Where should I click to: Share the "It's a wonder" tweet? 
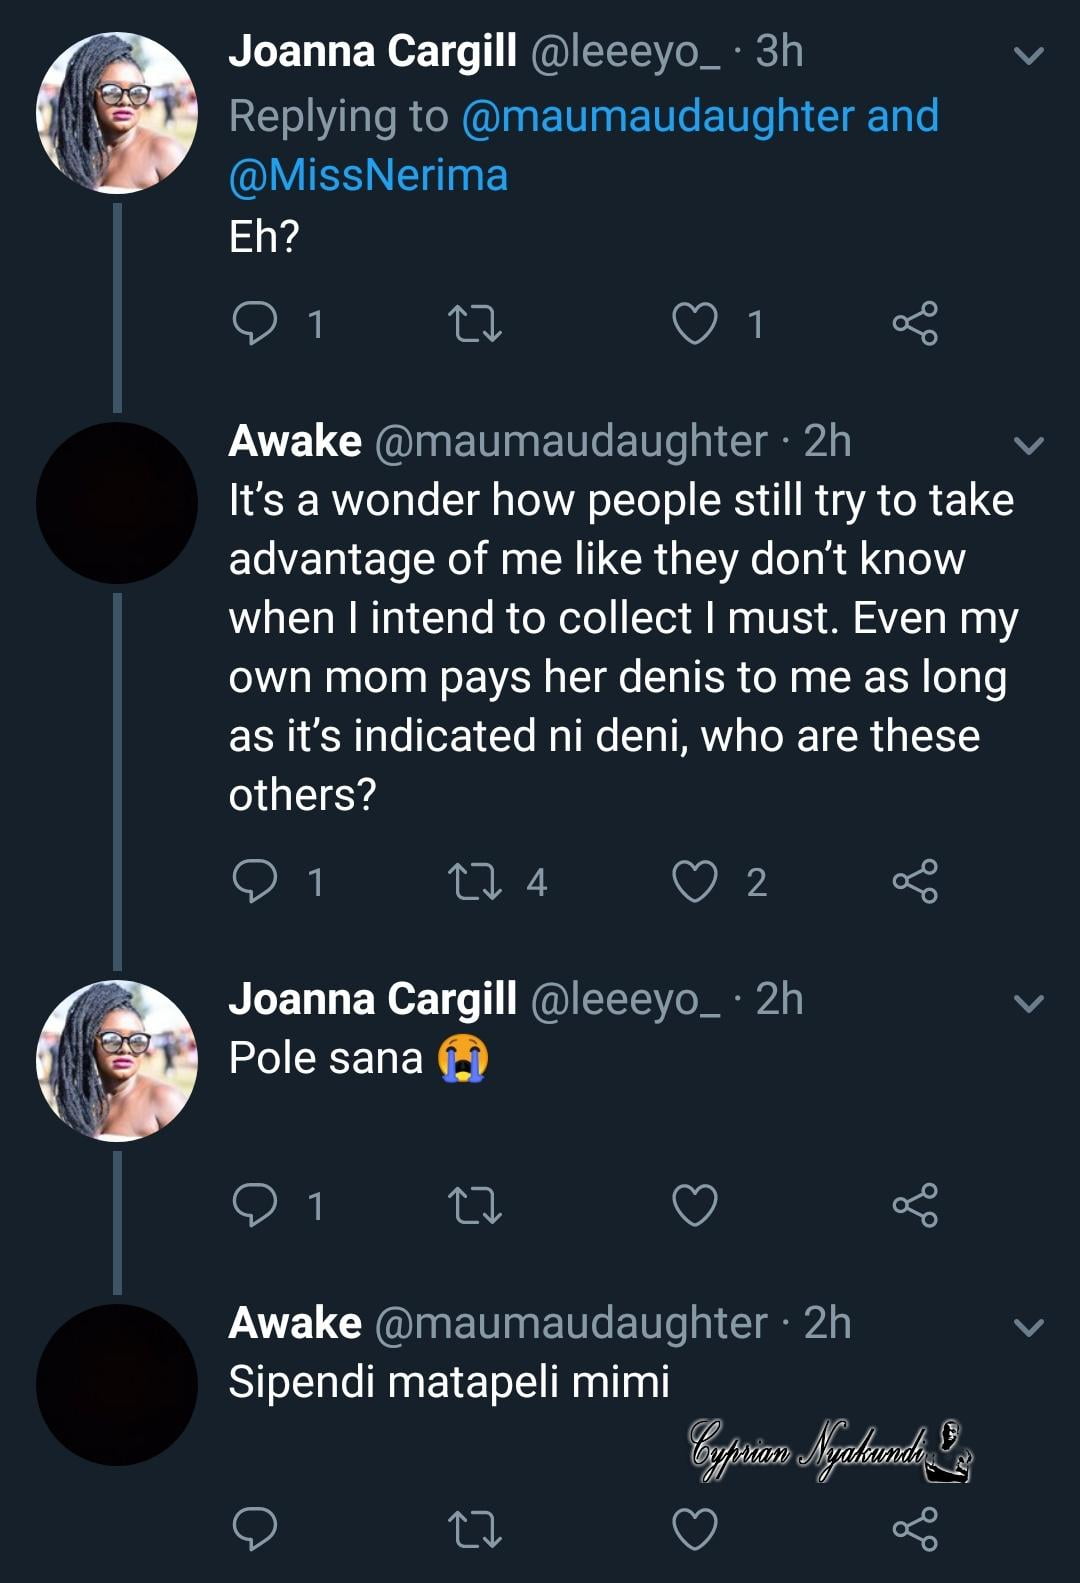tap(915, 881)
